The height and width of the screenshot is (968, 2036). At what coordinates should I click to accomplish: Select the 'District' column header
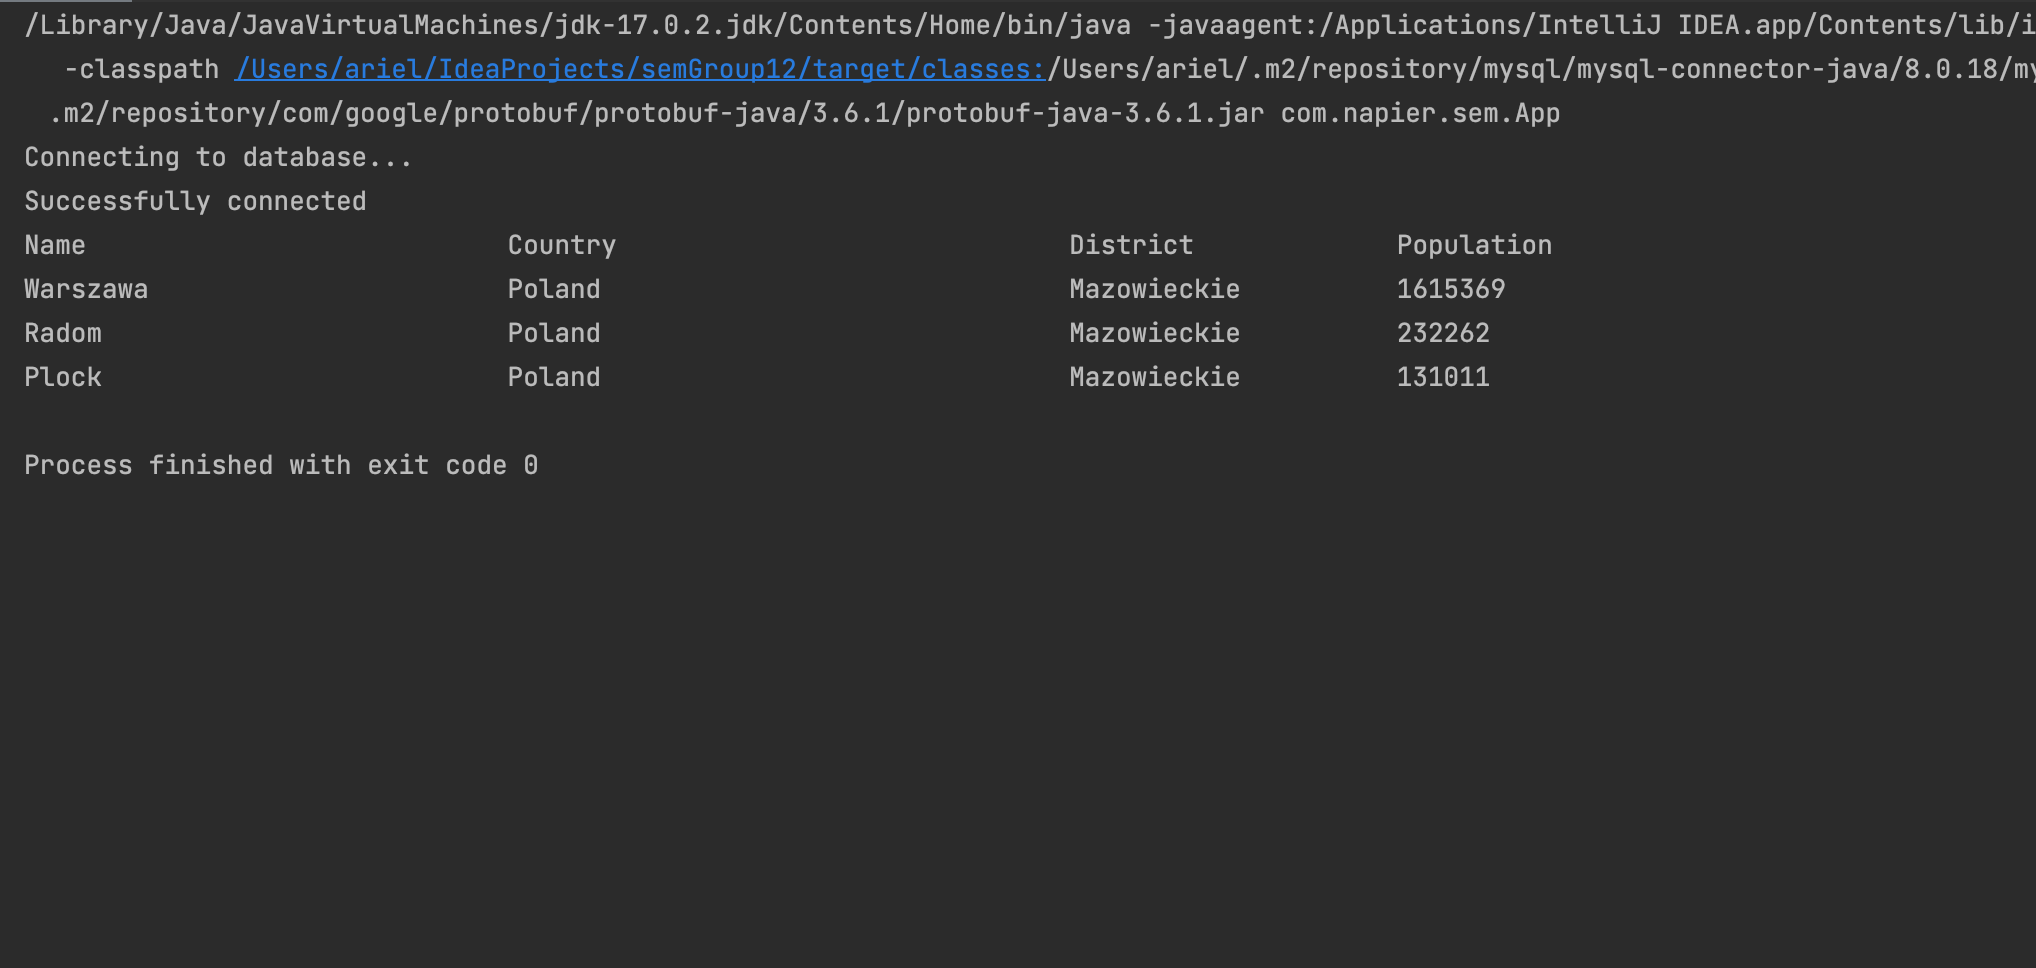[1131, 245]
